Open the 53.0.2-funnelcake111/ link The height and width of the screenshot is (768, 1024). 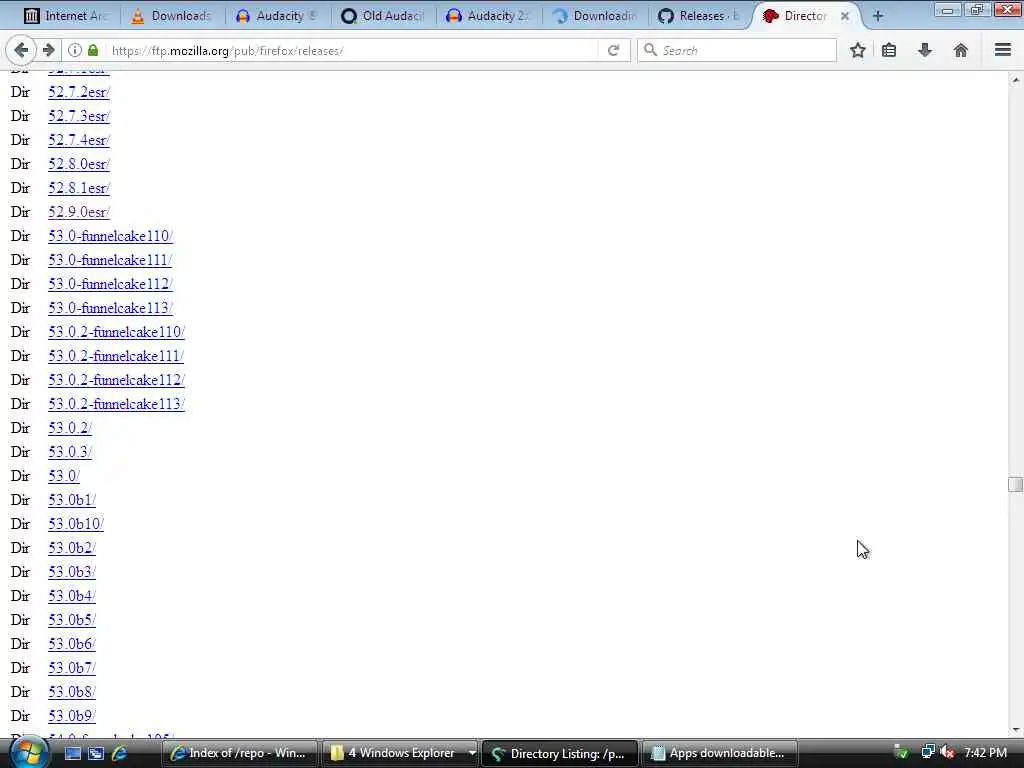116,356
